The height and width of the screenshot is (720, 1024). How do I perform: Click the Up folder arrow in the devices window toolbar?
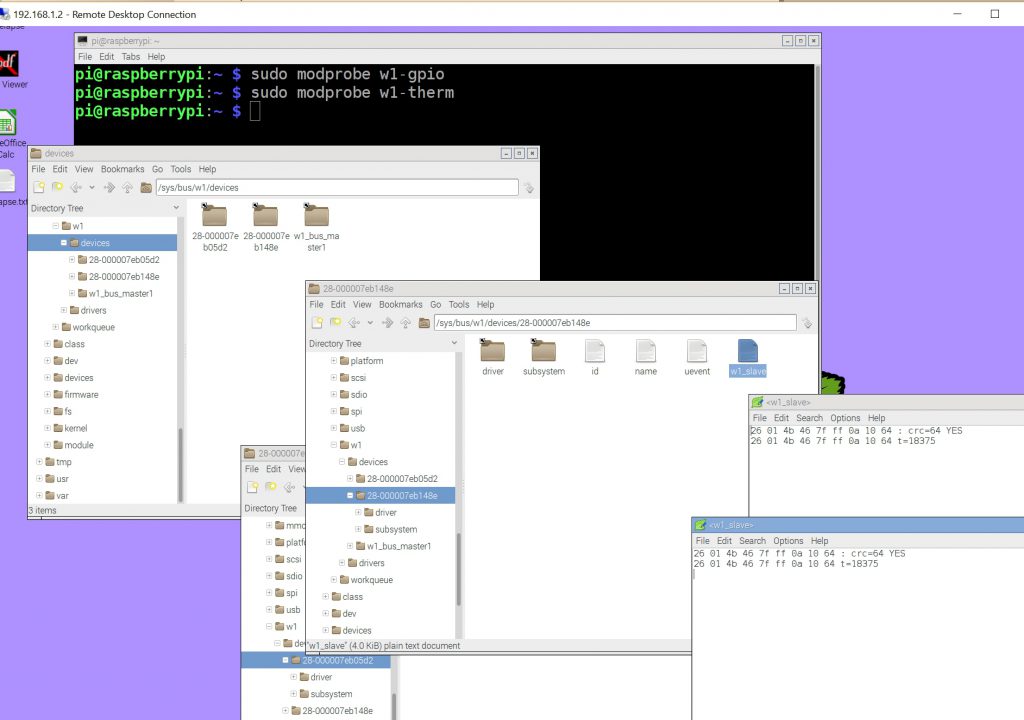click(128, 187)
